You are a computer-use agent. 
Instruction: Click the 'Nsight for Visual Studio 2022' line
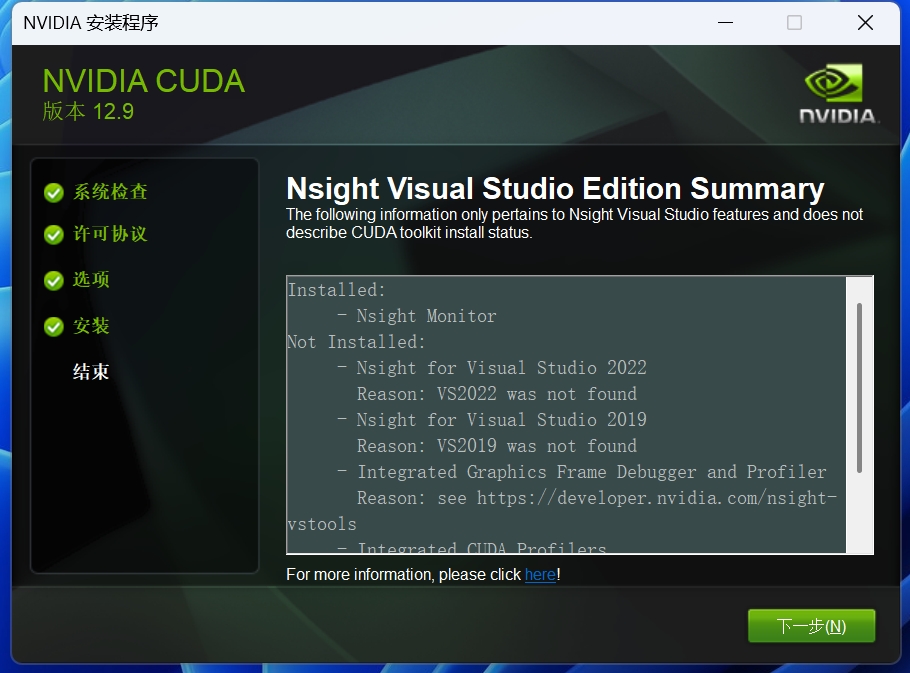(x=501, y=368)
